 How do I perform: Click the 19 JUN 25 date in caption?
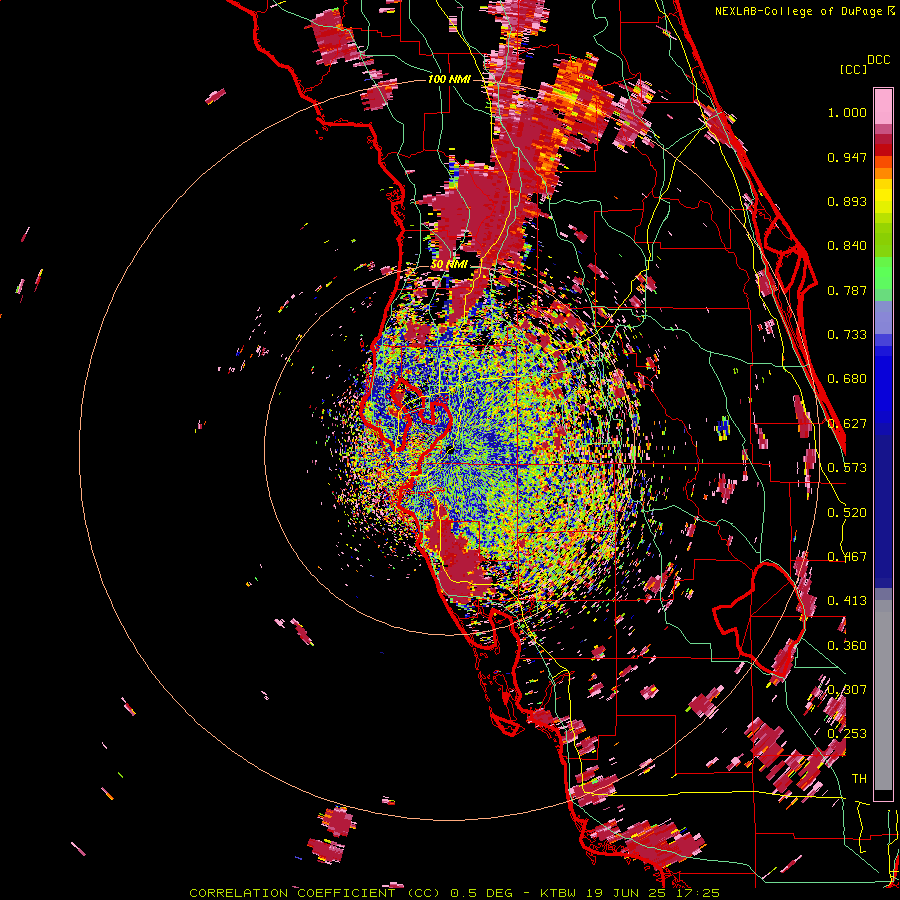[626, 893]
